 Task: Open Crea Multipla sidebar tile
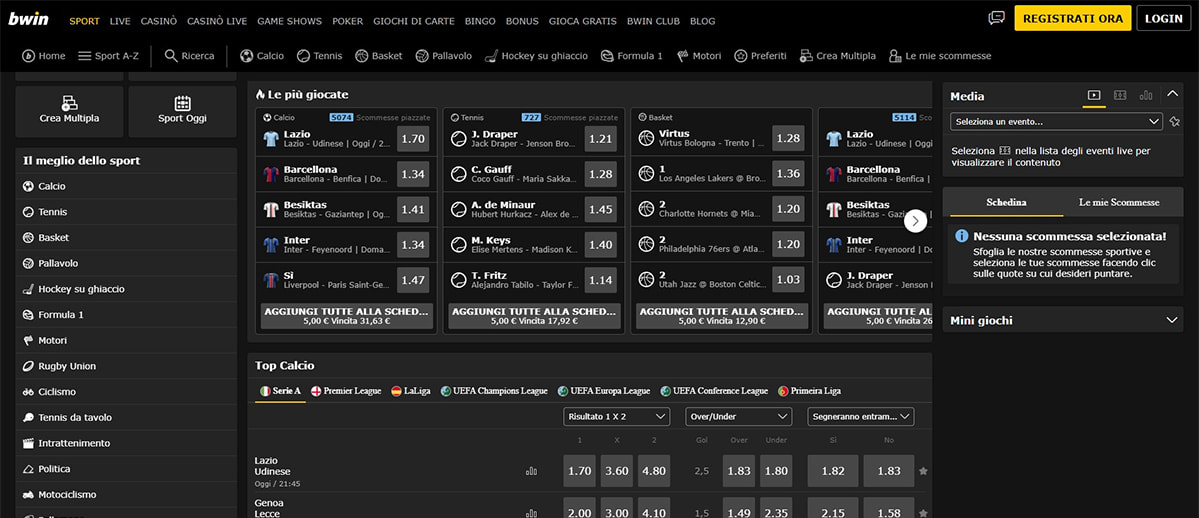pyautogui.click(x=70, y=111)
